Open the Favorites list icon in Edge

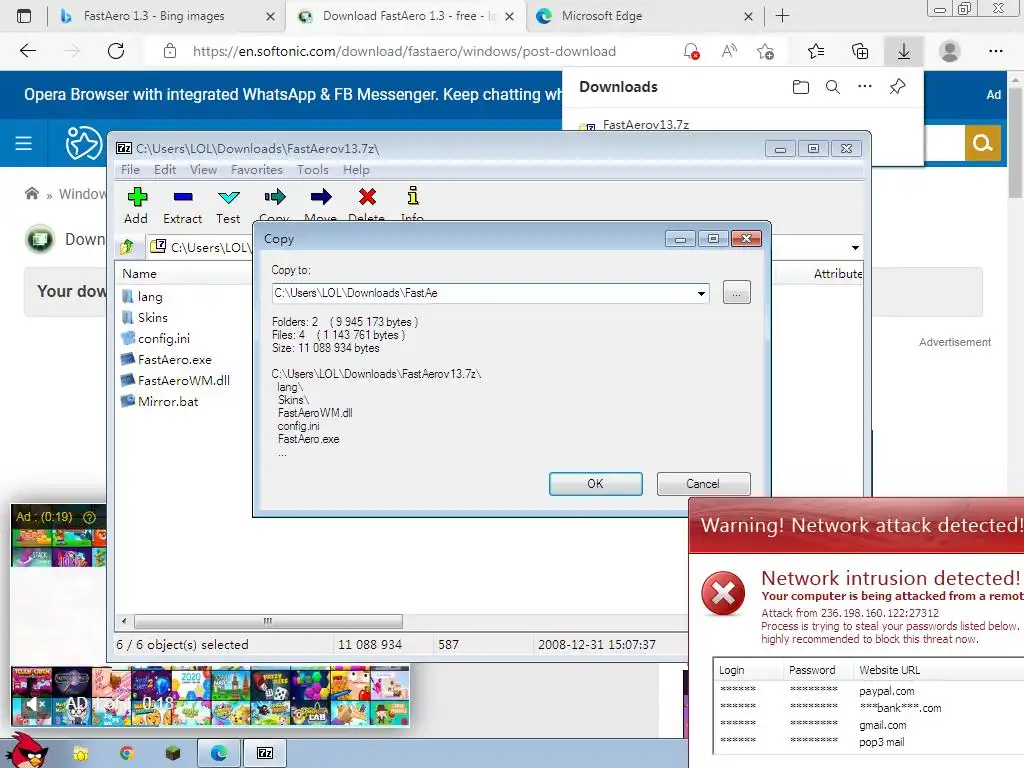(816, 51)
